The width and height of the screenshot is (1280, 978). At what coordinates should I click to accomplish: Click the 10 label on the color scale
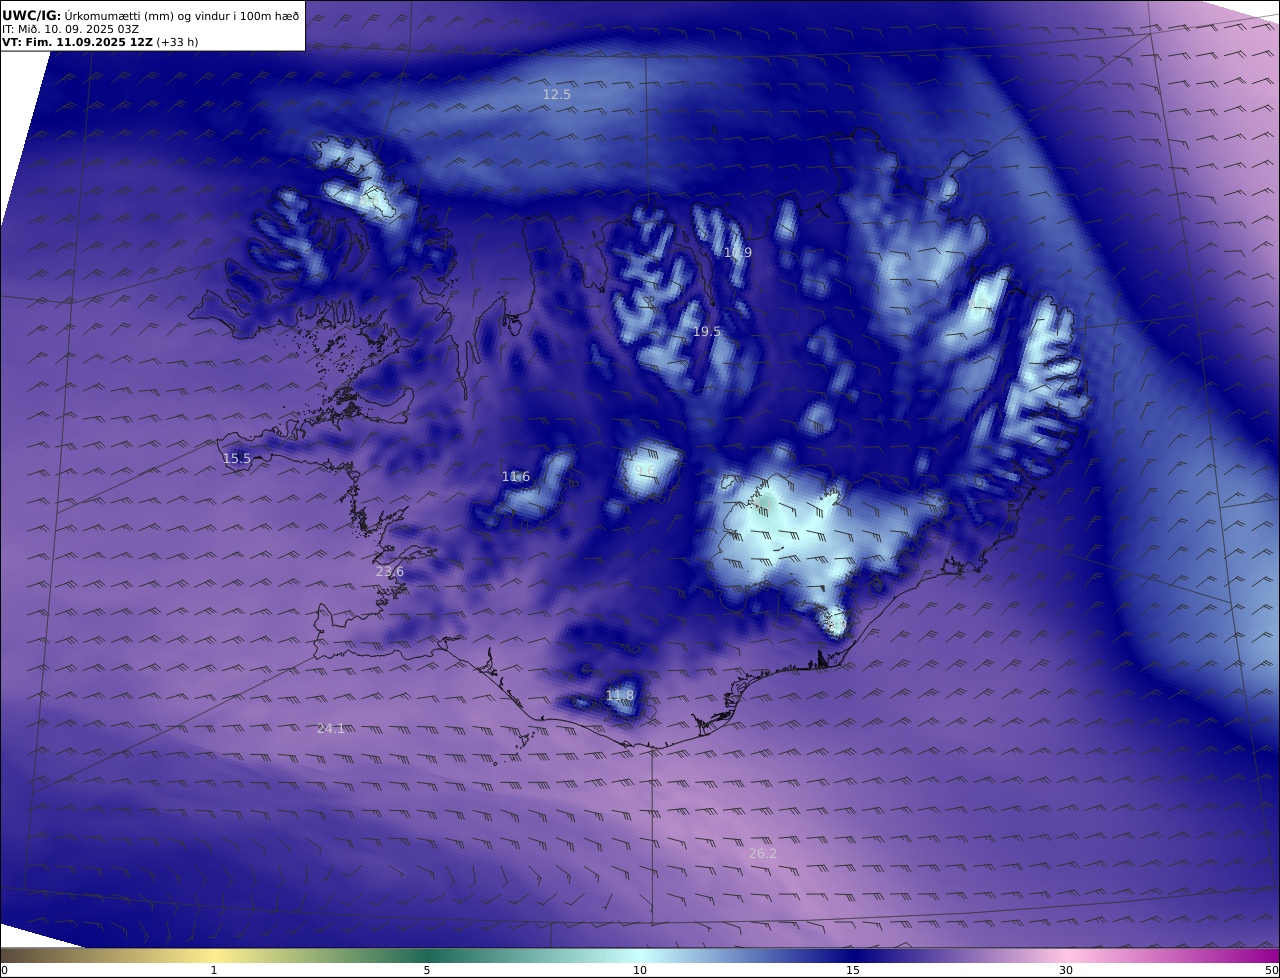pos(640,970)
